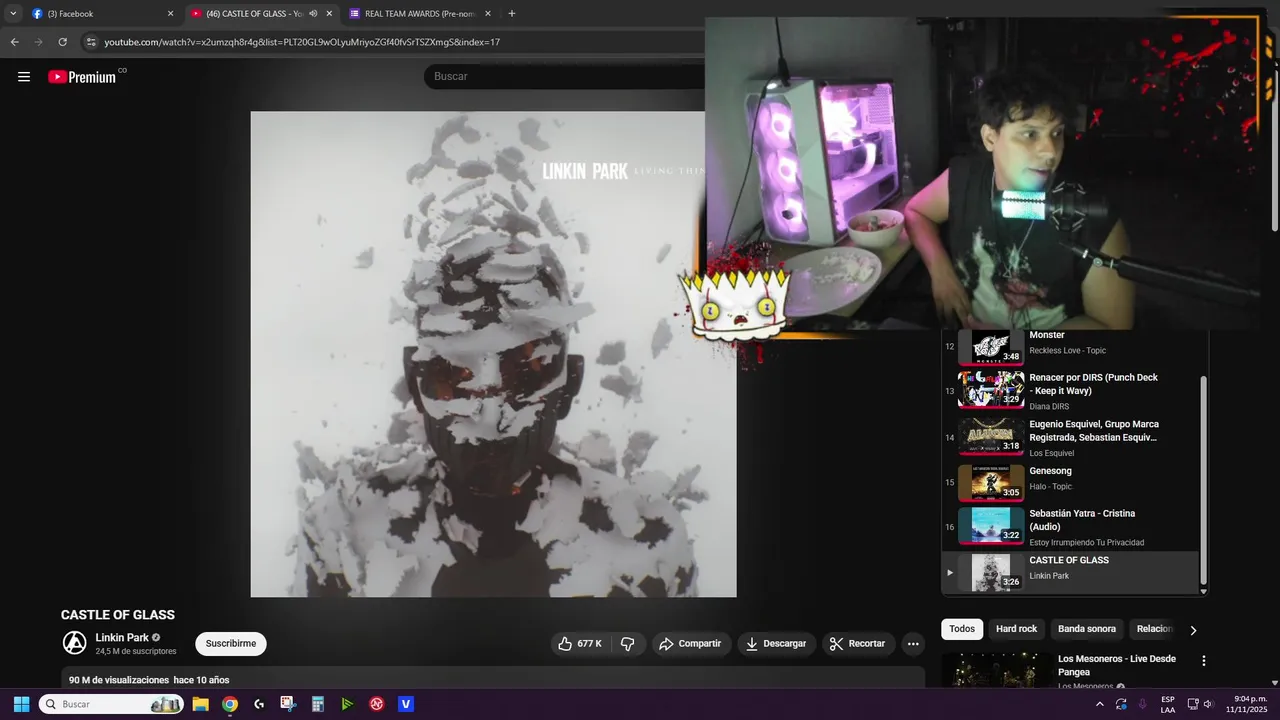Close the CASTLE OF GLASS YouTube tab
This screenshot has width=1280, height=720.
[329, 14]
